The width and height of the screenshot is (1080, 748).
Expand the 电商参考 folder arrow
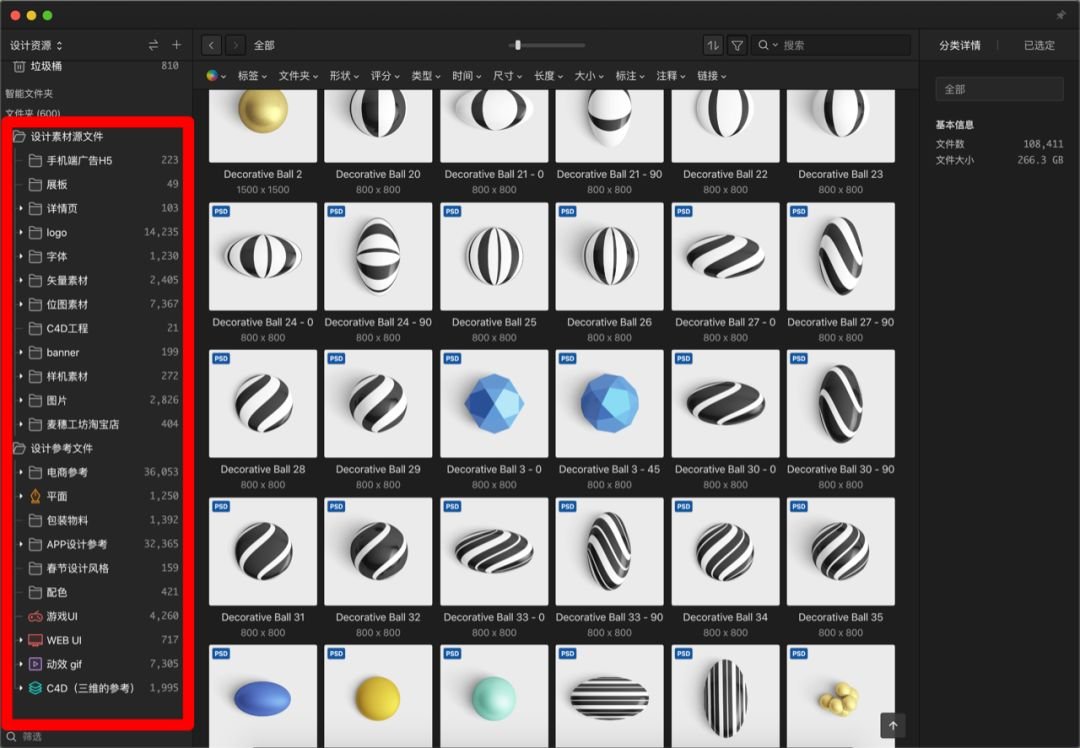(21, 472)
